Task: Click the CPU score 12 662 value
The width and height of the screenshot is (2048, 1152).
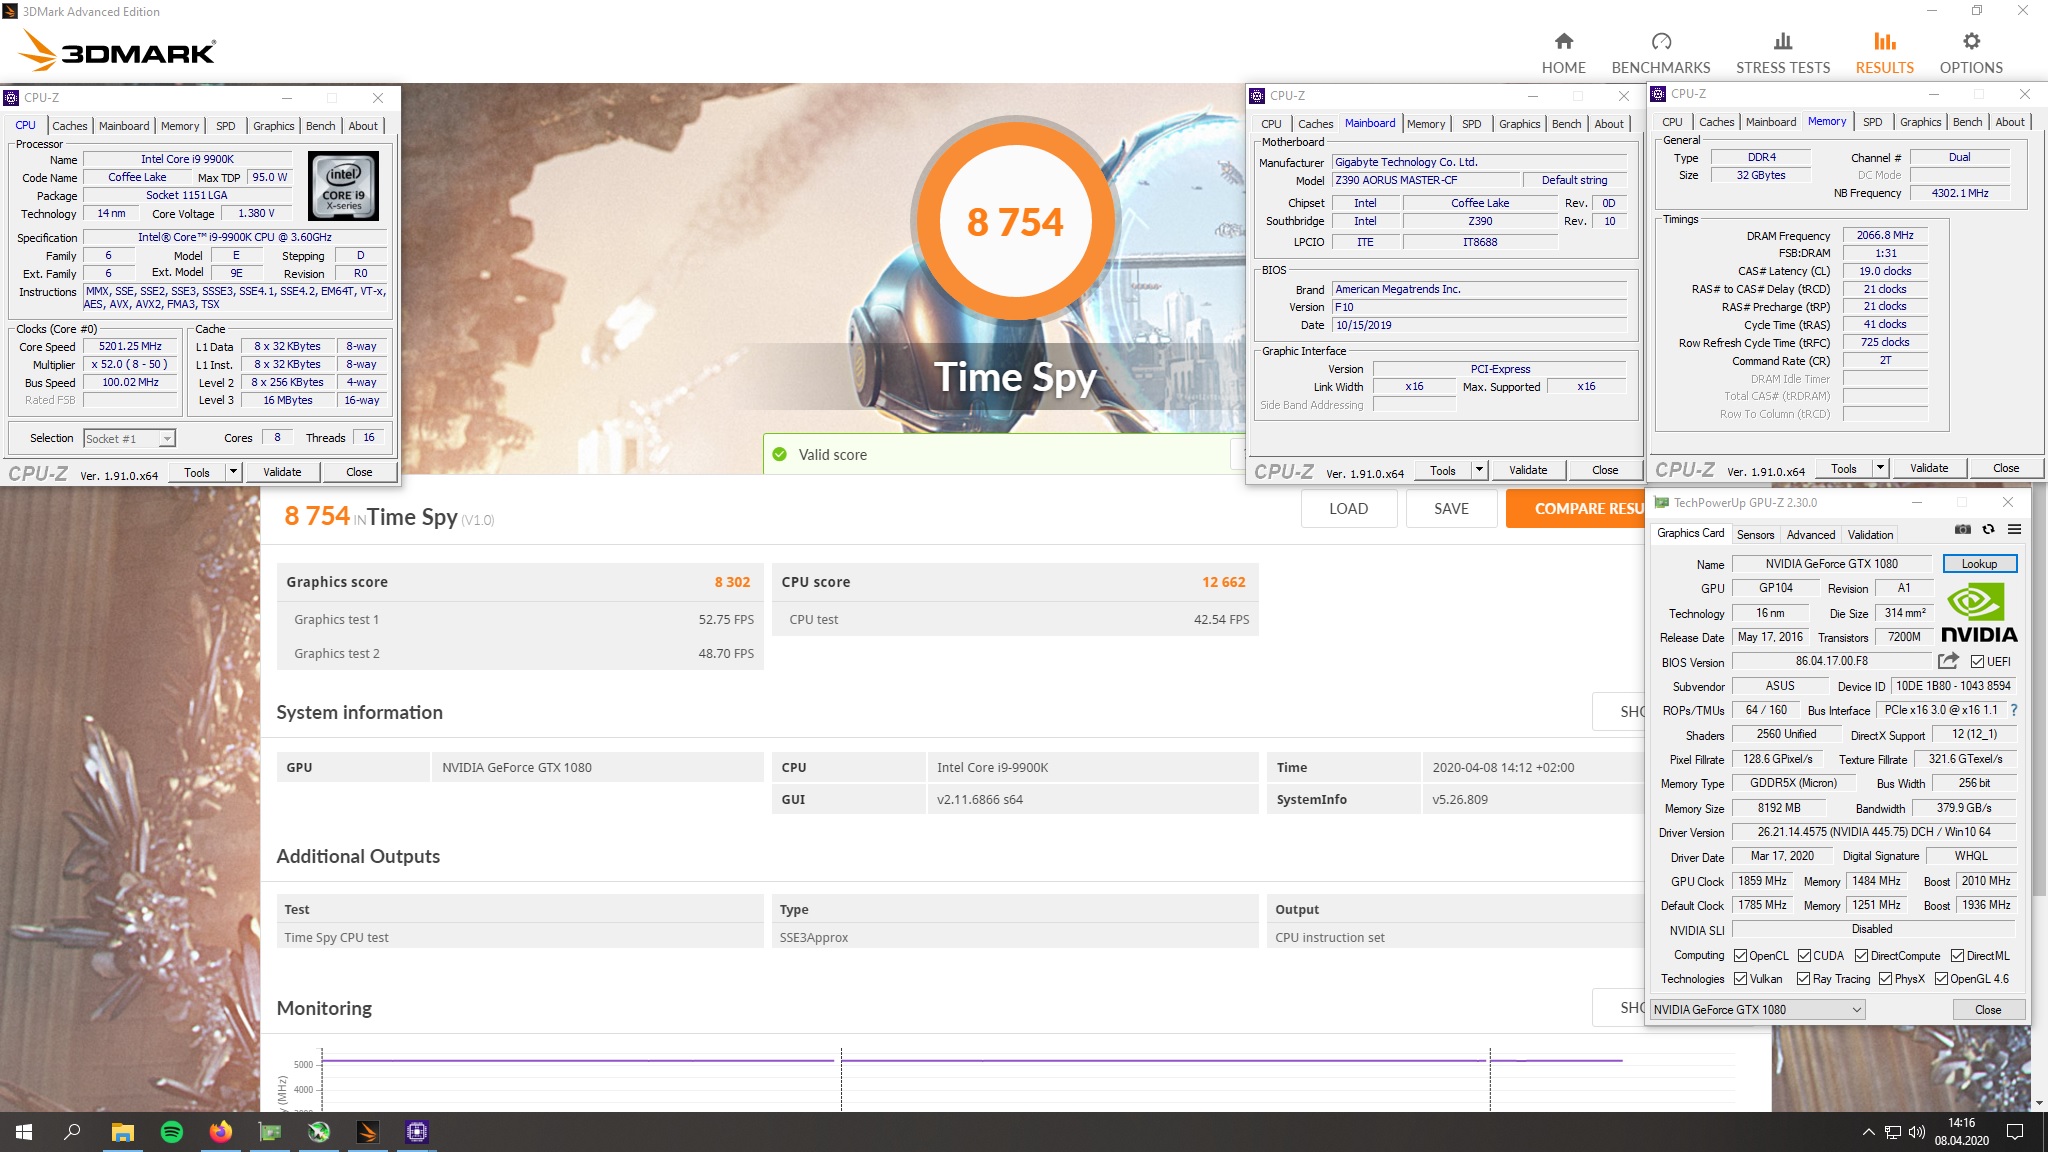Action: pos(1223,581)
